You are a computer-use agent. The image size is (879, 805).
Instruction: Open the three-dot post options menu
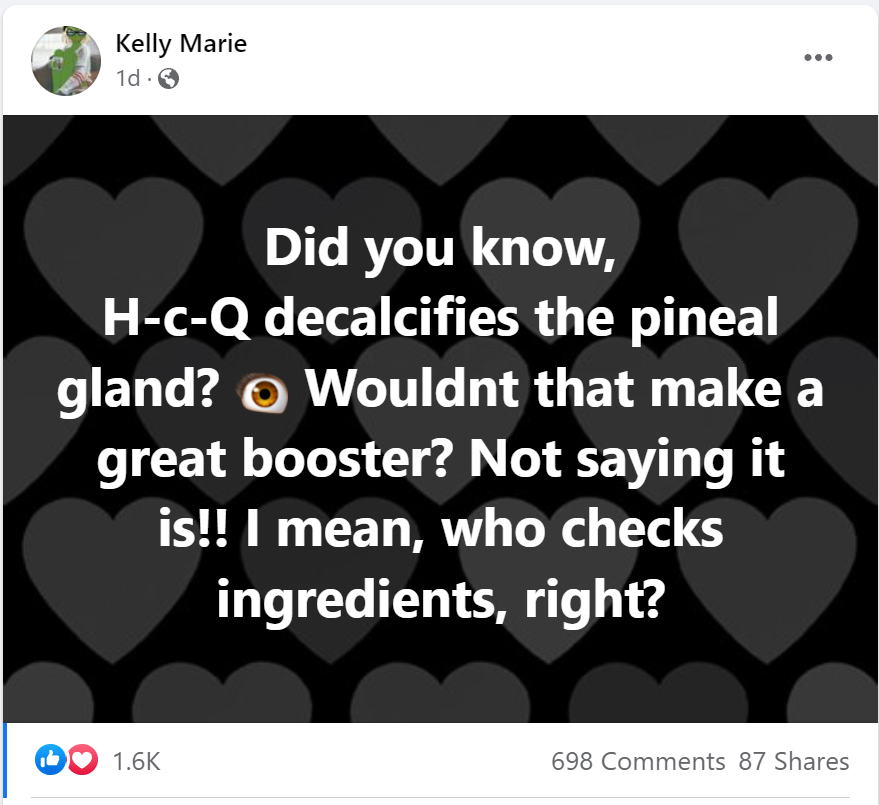pyautogui.click(x=817, y=58)
